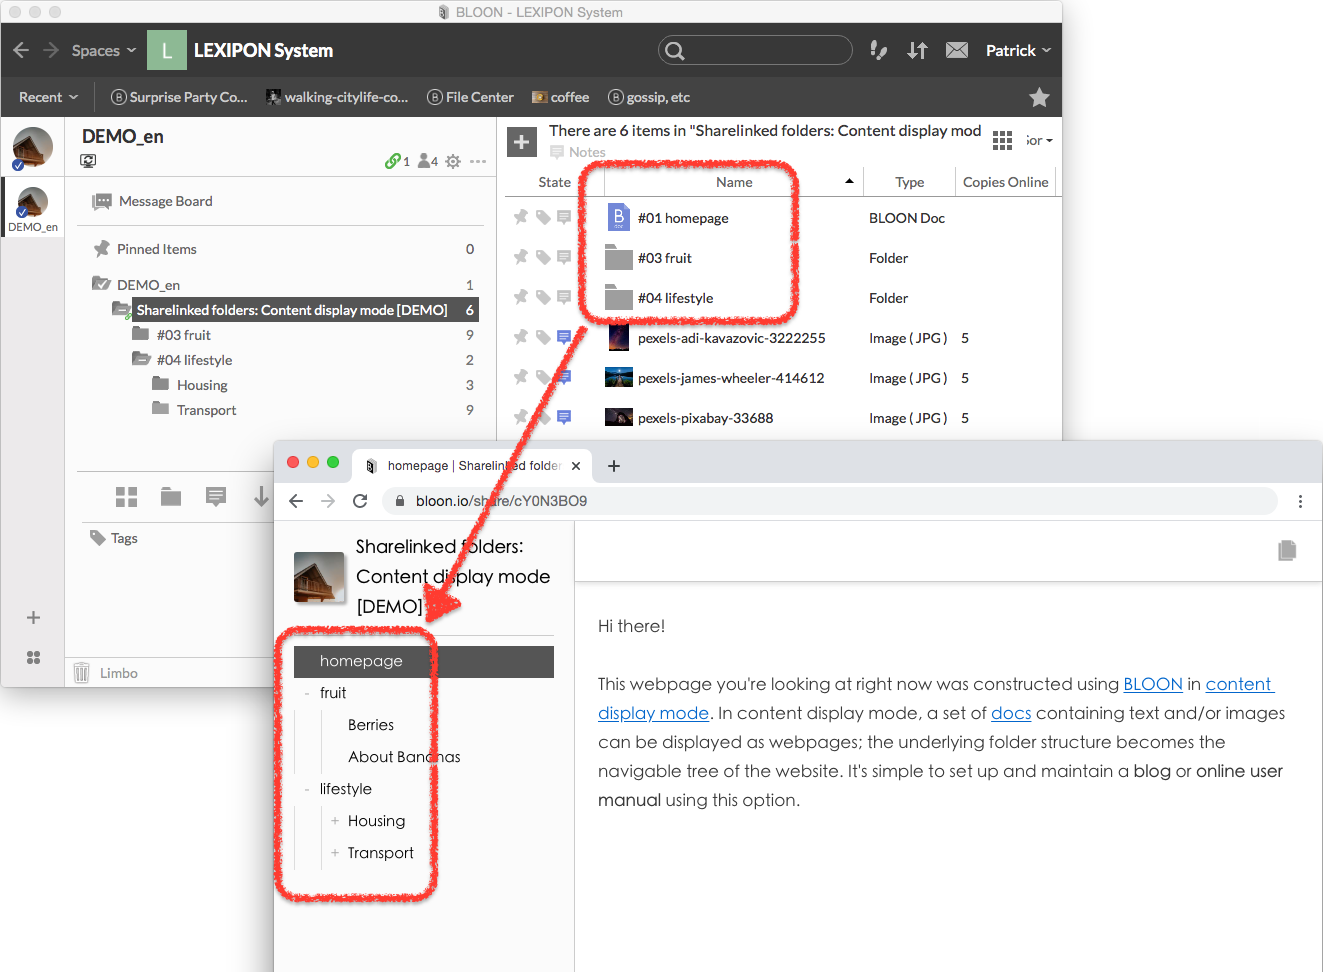
Task: Expand the Recent dropdown
Action: 48,97
